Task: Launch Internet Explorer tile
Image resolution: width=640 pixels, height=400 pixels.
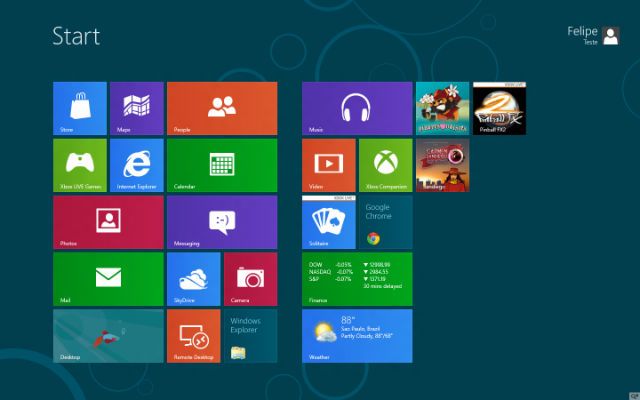Action: 137,165
